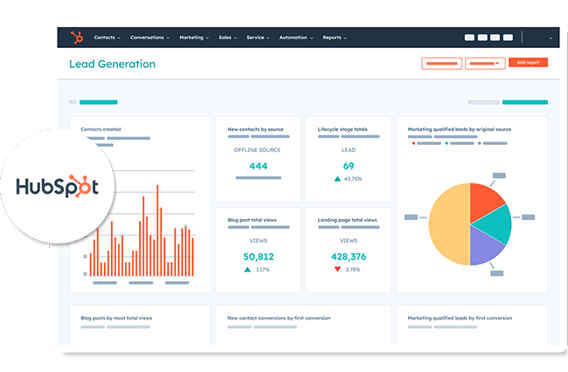
Task: Click the teal pie chart segment
Action: 494,225
